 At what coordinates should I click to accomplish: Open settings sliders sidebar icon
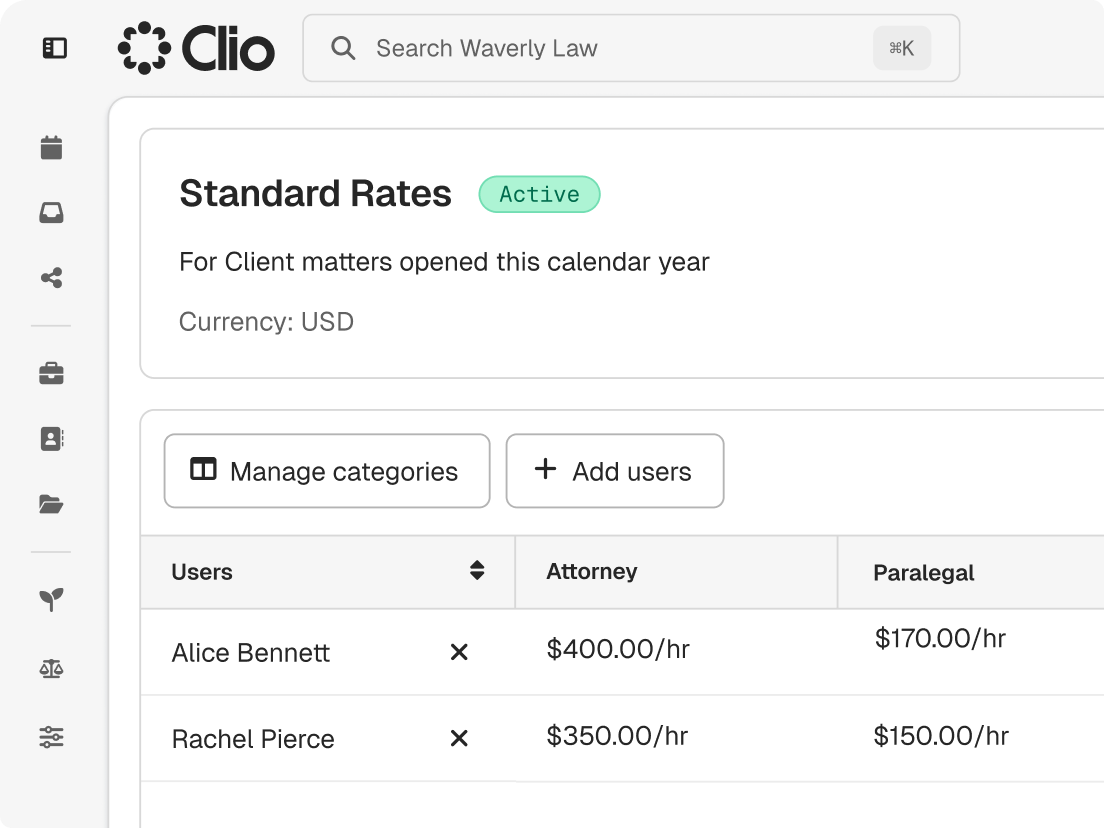(51, 737)
